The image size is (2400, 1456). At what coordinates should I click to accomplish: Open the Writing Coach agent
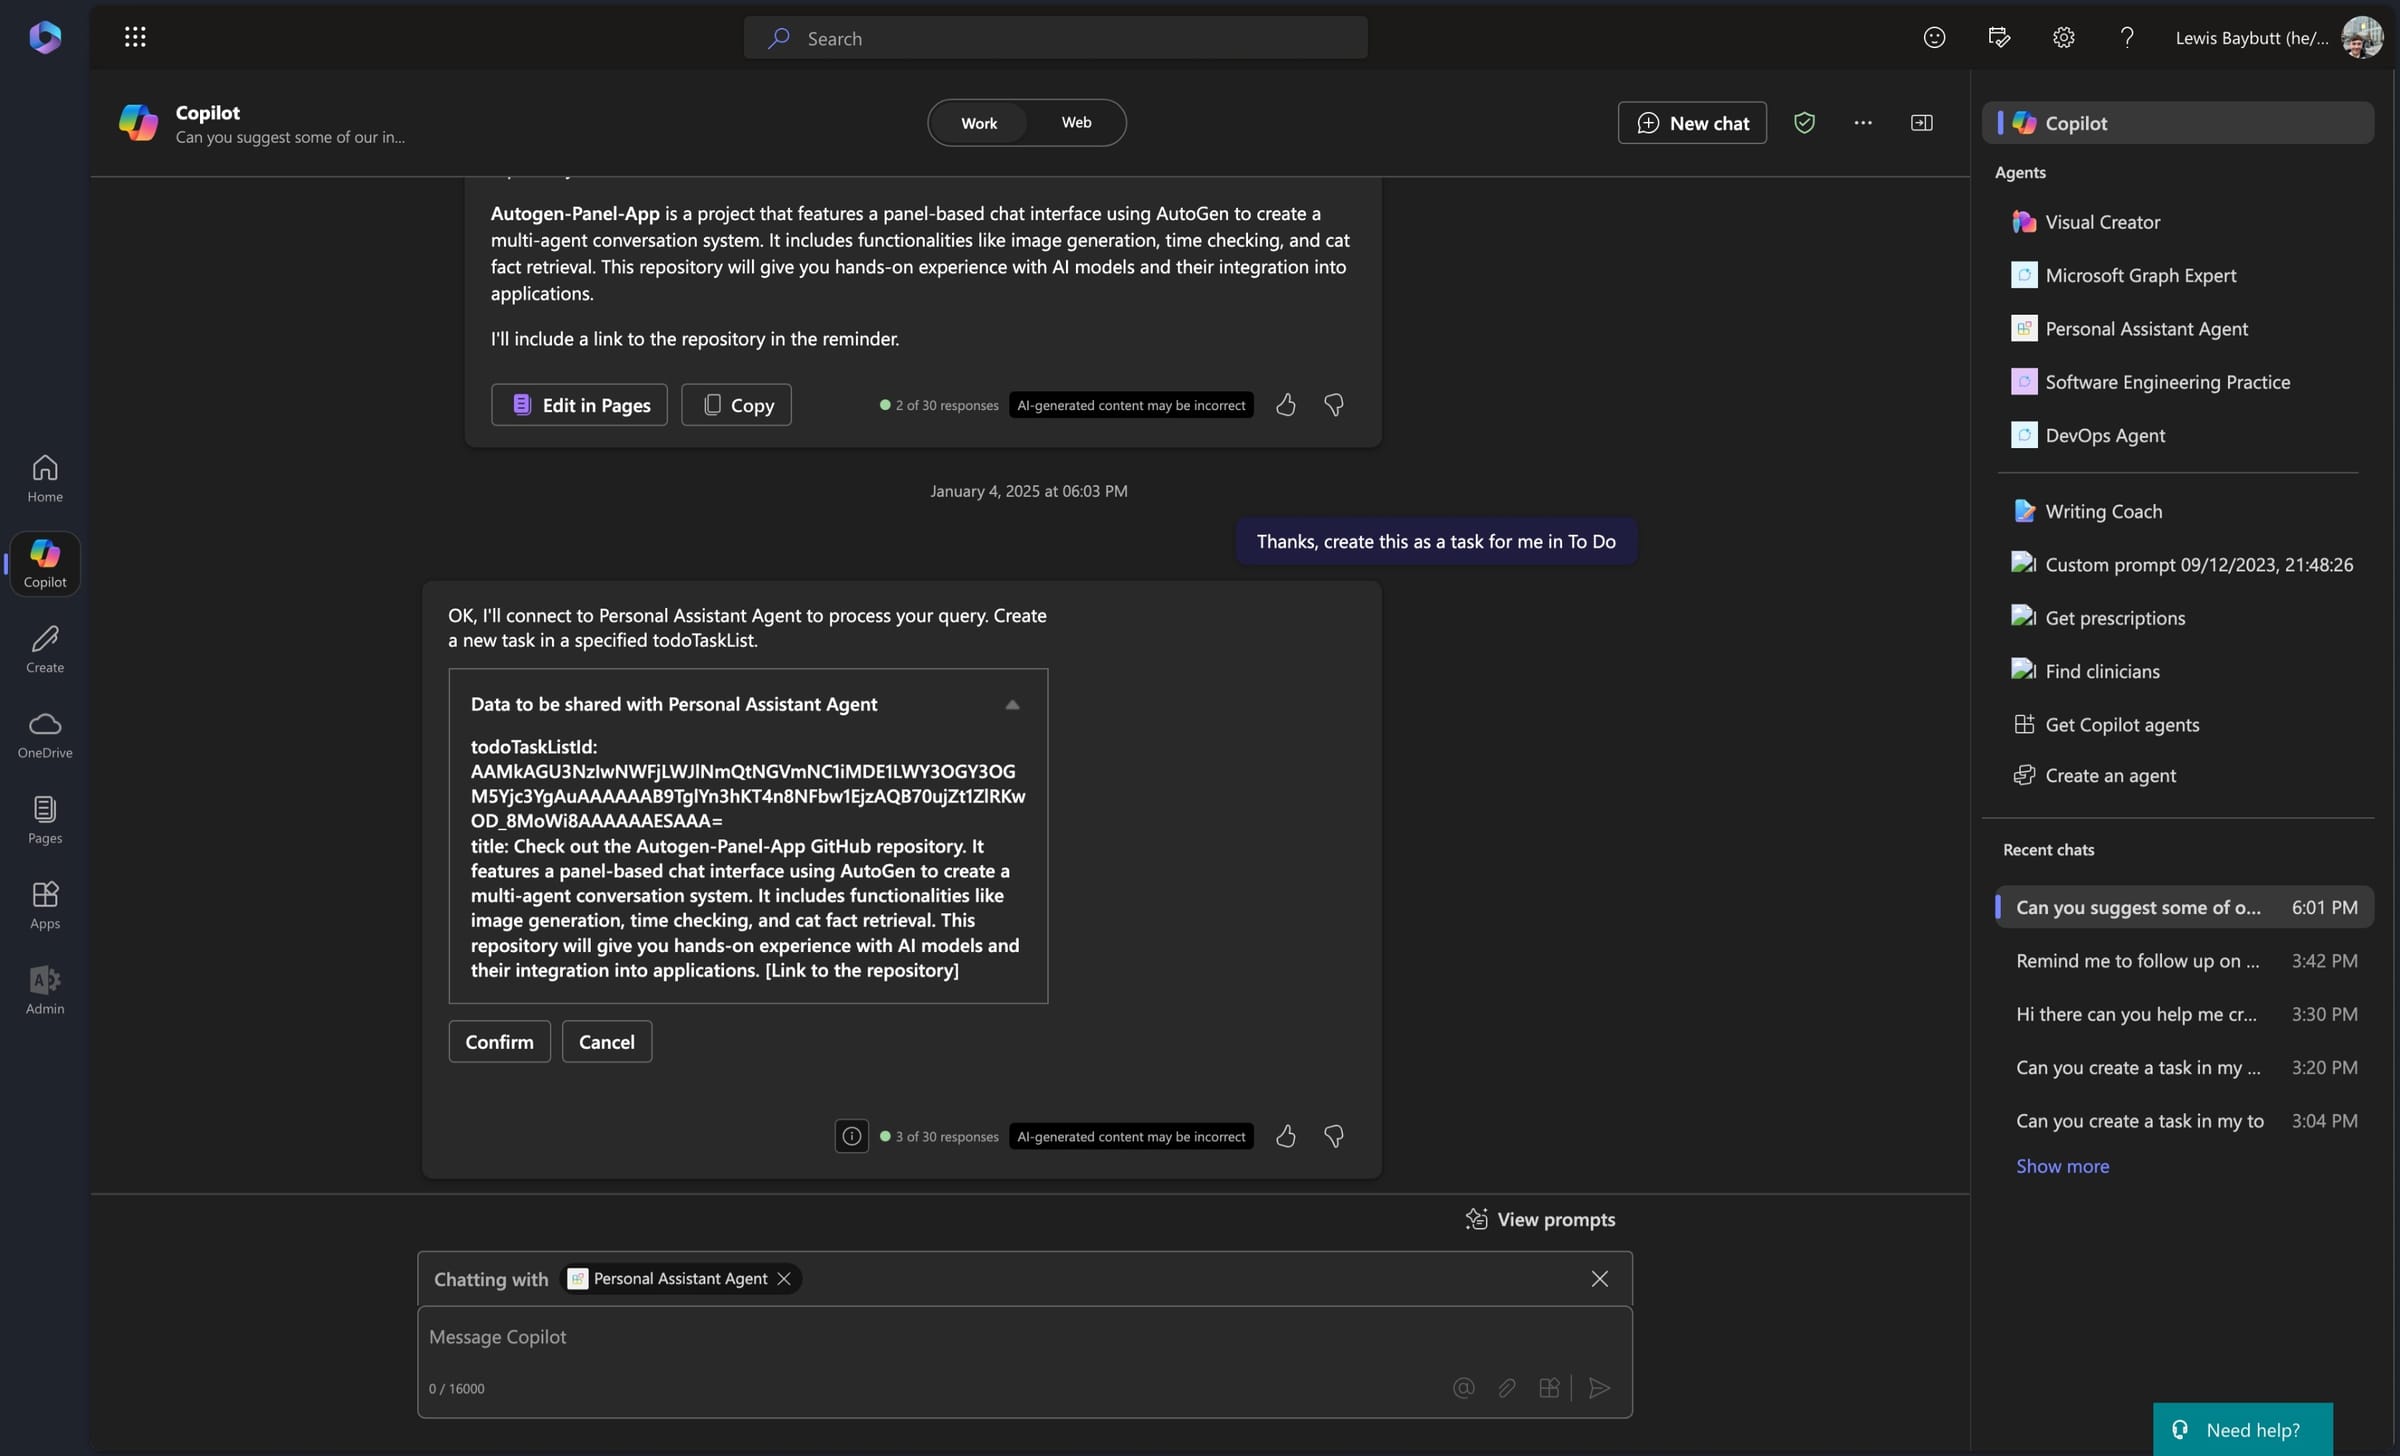pyautogui.click(x=2103, y=510)
